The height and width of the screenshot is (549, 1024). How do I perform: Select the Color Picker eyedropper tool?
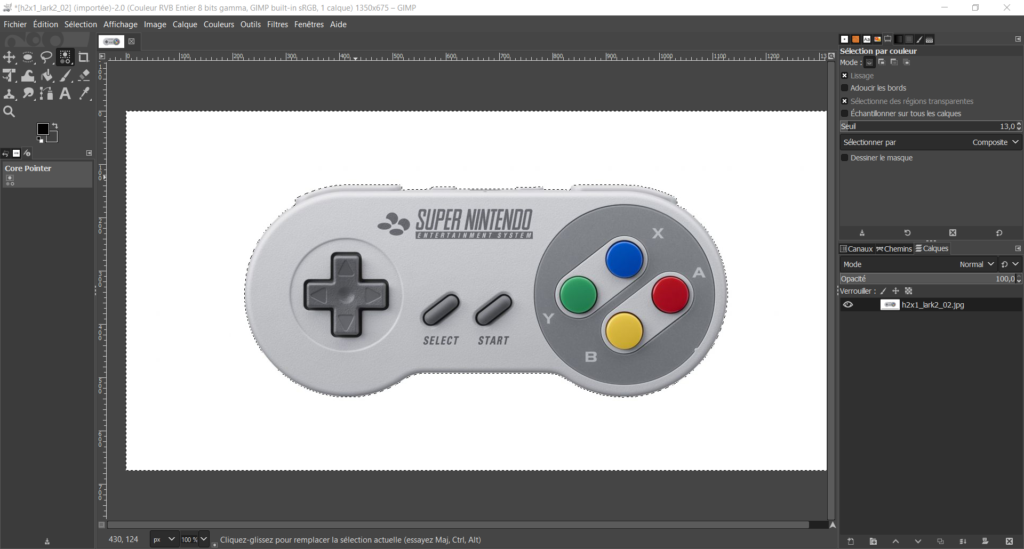click(84, 94)
